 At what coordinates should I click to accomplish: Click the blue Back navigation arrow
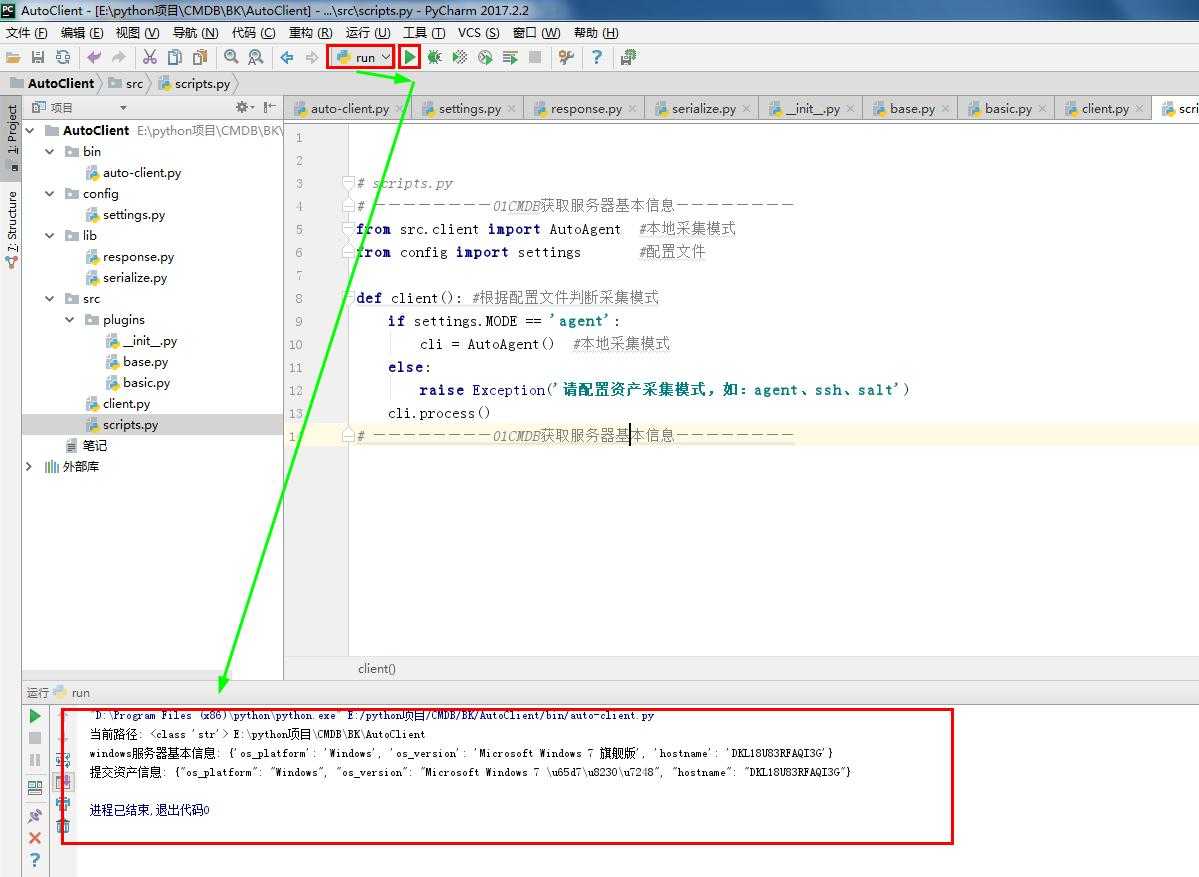[x=287, y=57]
